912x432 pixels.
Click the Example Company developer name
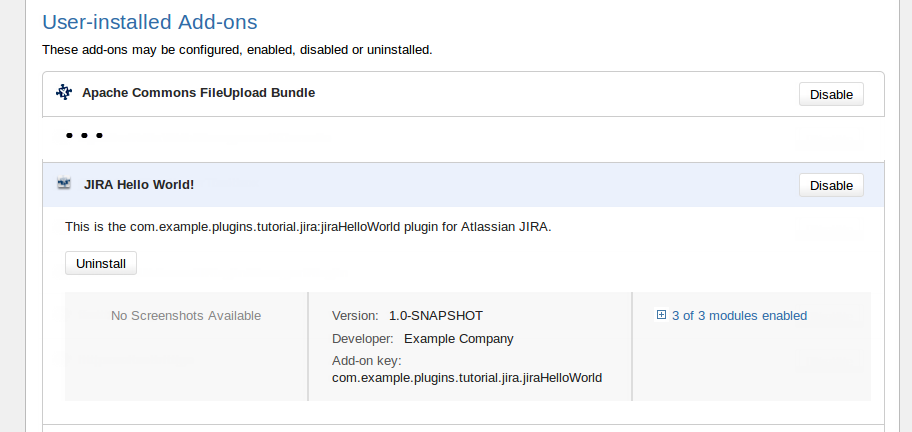(458, 338)
